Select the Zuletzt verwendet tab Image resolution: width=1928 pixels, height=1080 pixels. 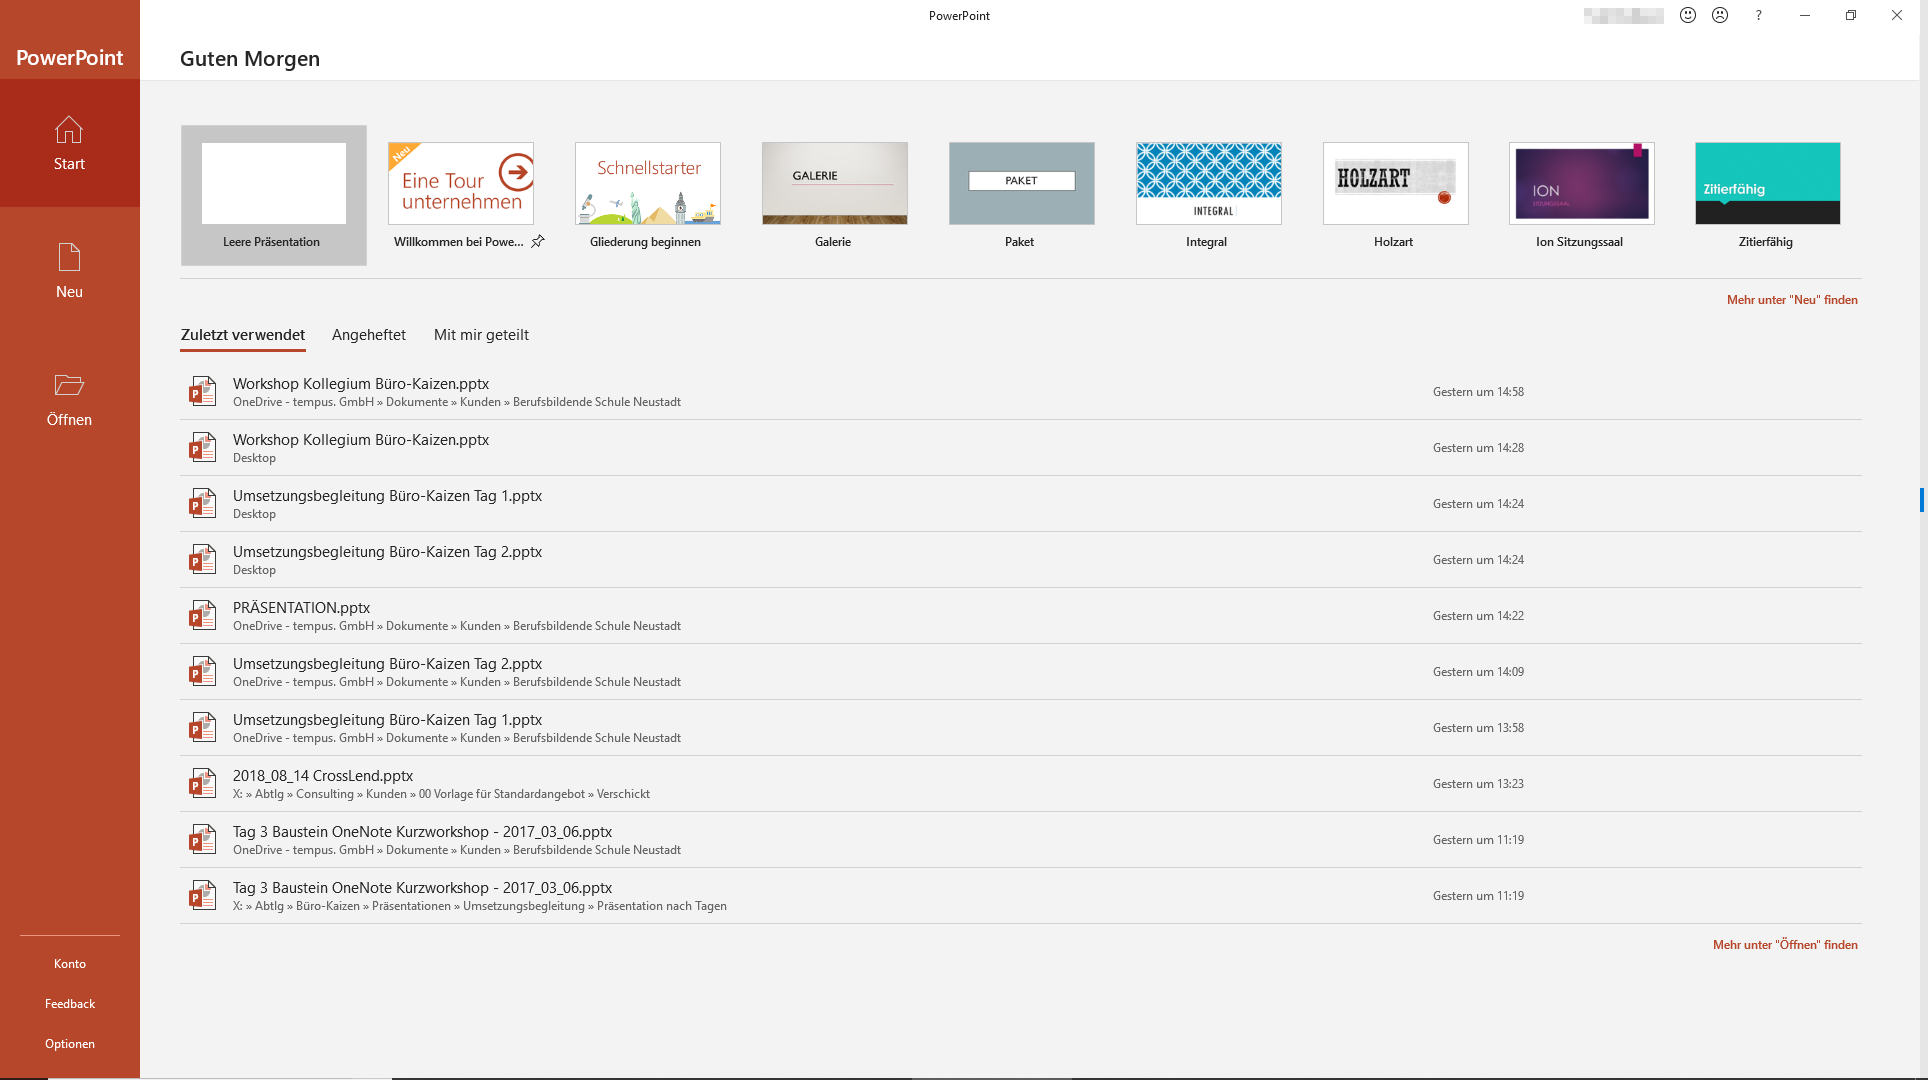tap(243, 335)
